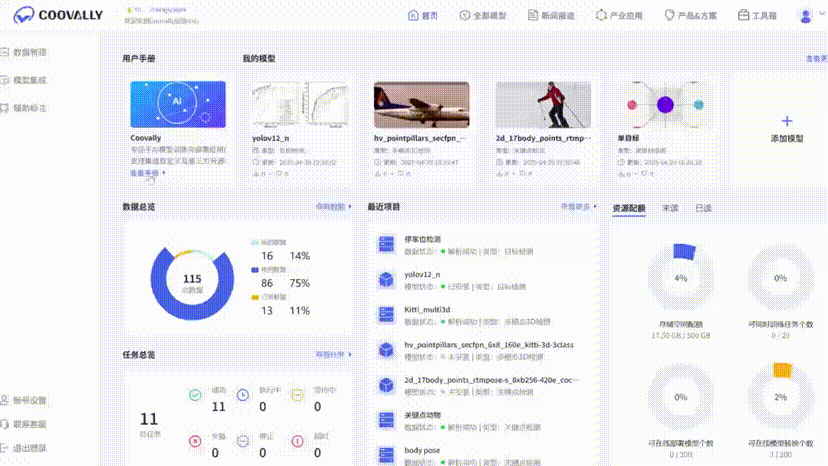Viewport: 828px width, 466px height.
Task: Click the user avatar icon
Action: tap(805, 16)
